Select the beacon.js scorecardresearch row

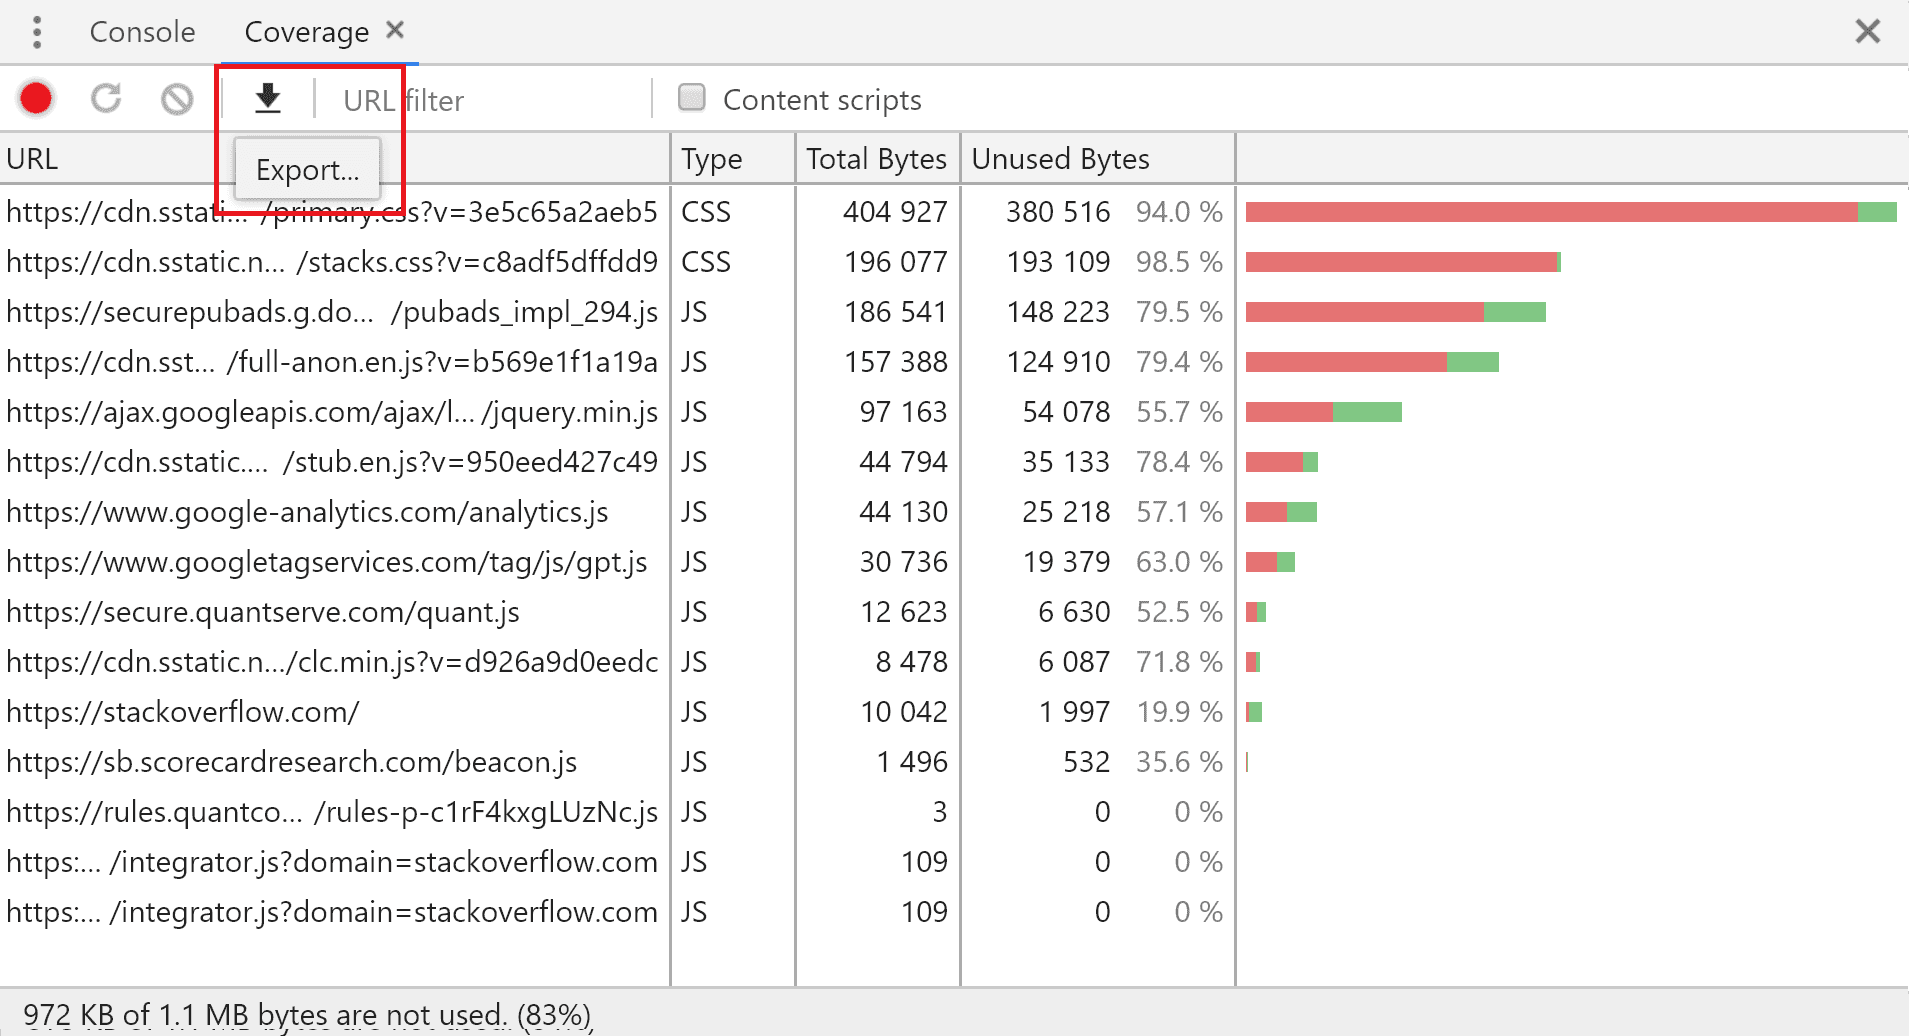click(x=292, y=762)
